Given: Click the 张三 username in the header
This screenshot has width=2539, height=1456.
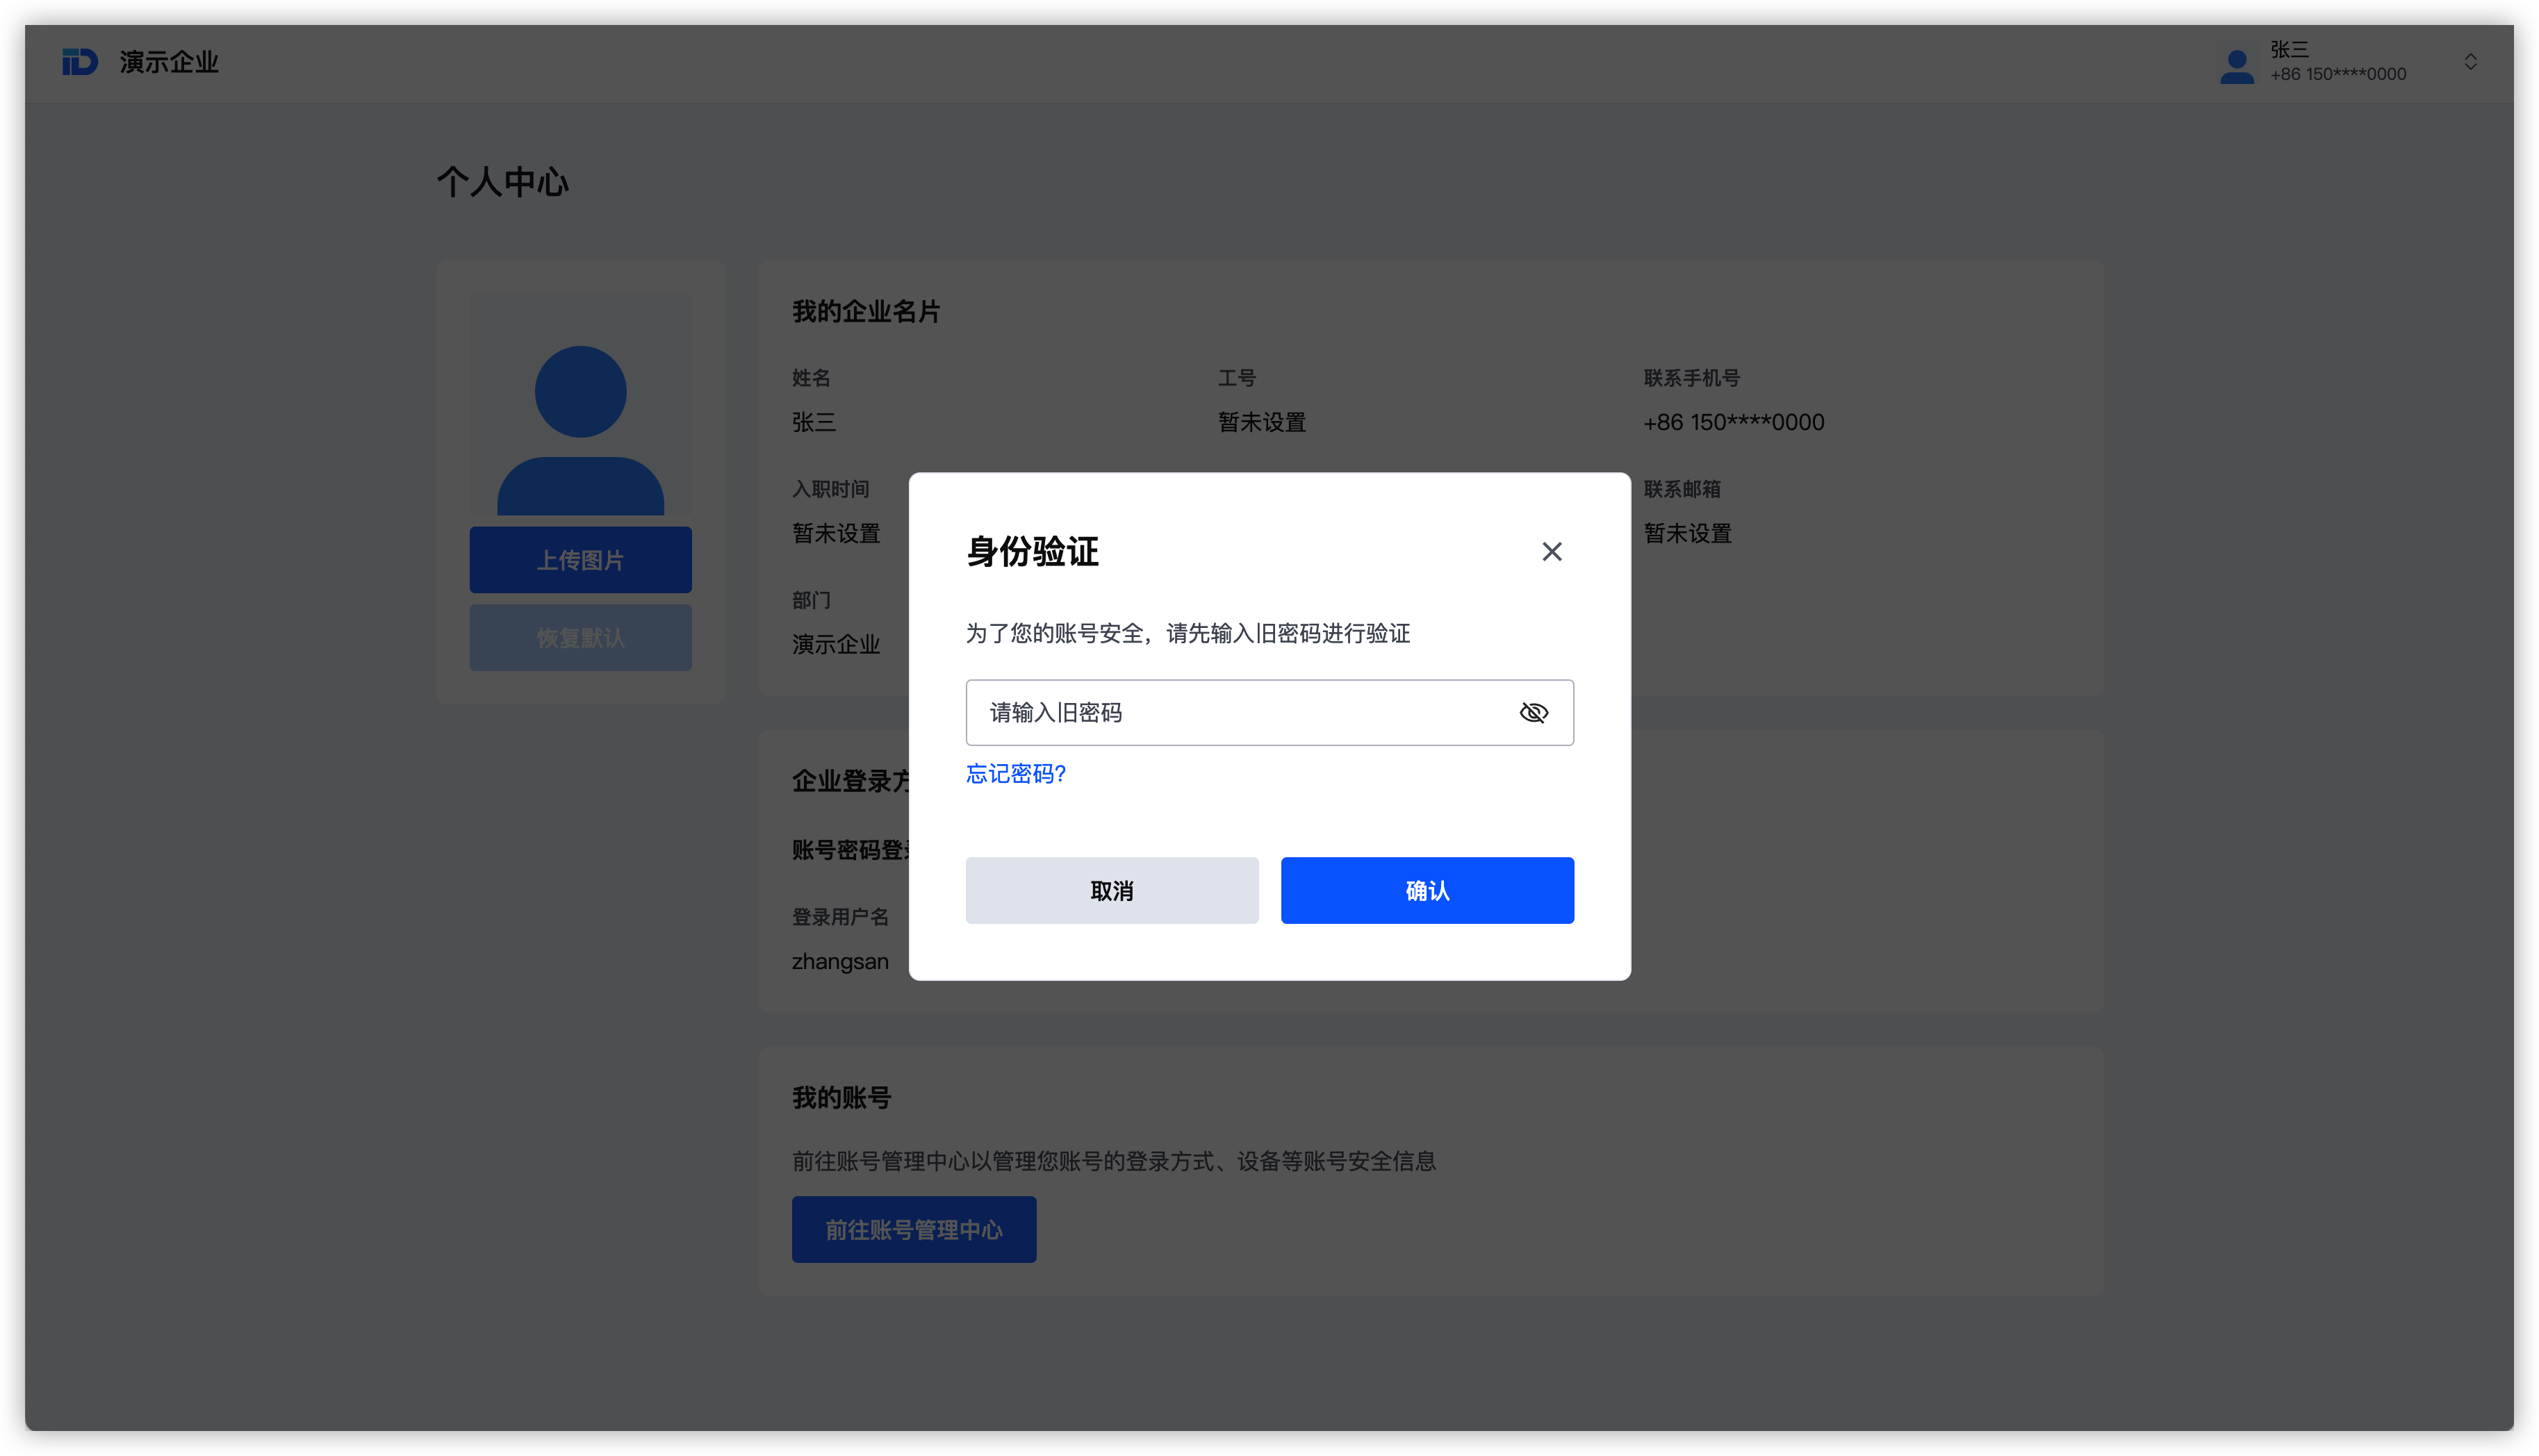Looking at the screenshot, I should (2289, 49).
